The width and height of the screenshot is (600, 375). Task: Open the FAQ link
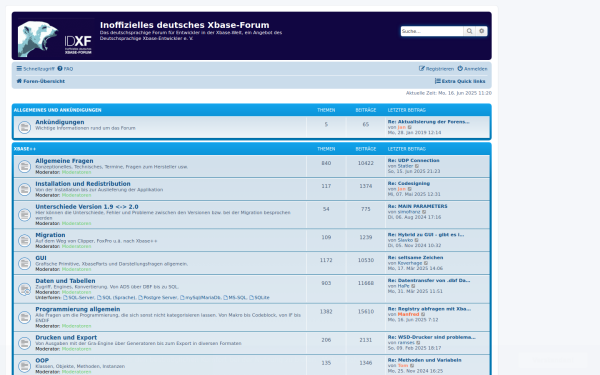[65, 69]
